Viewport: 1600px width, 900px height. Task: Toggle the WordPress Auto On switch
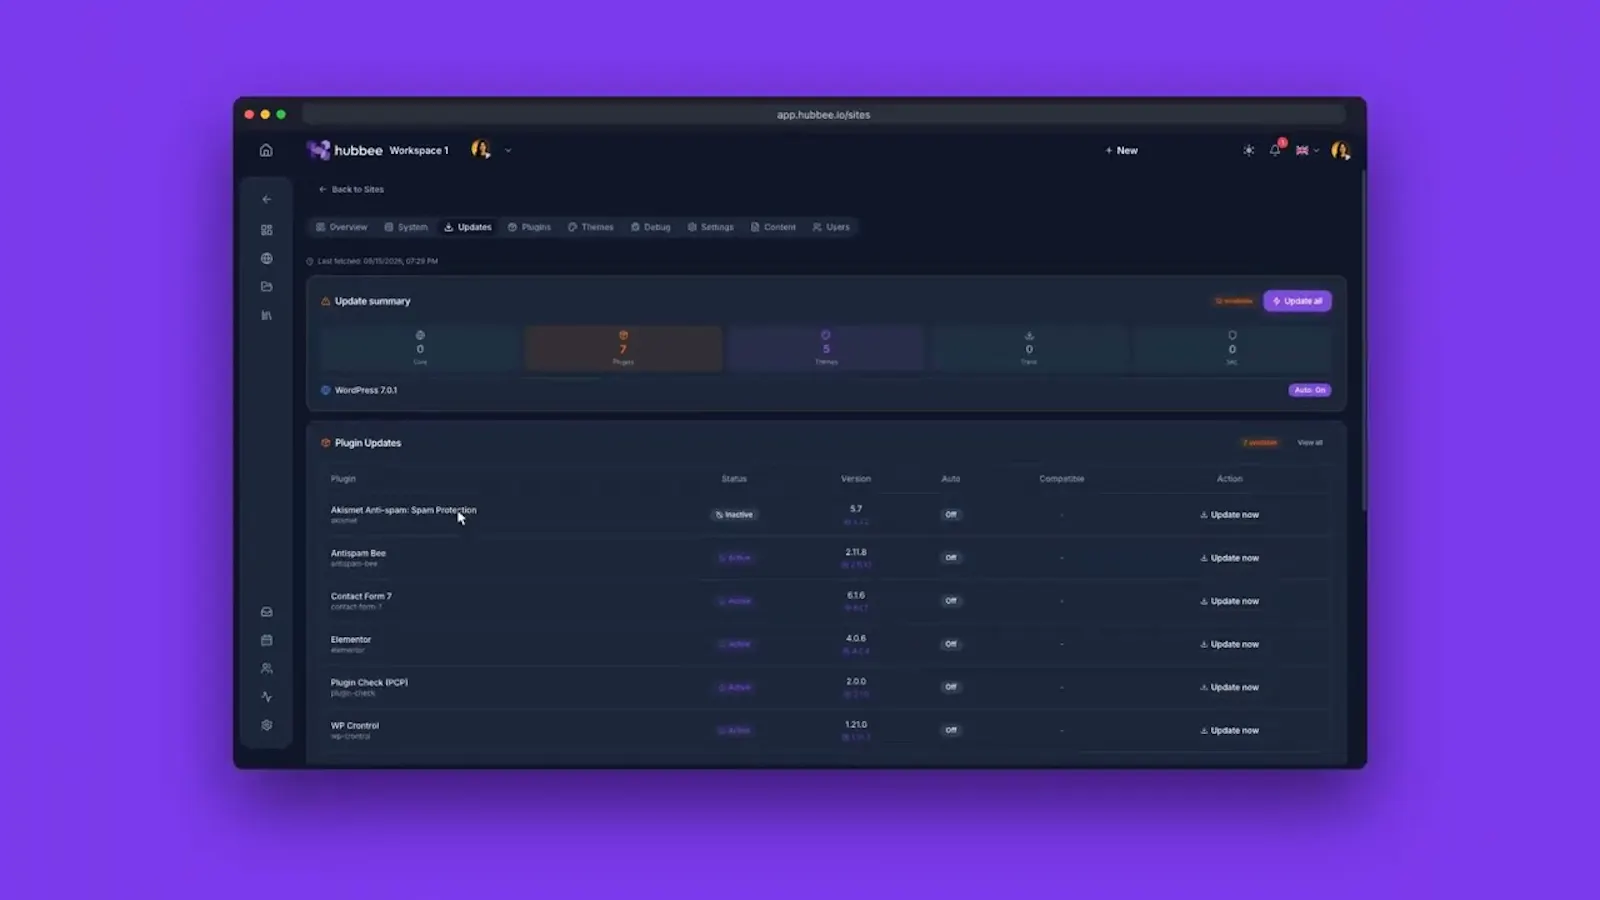1309,390
